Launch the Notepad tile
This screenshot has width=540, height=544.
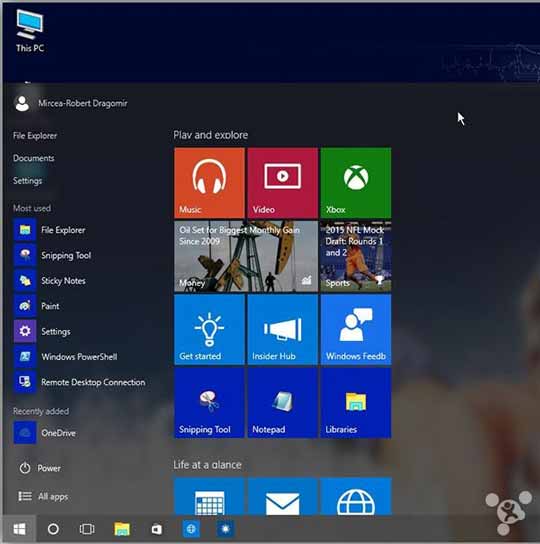point(282,403)
